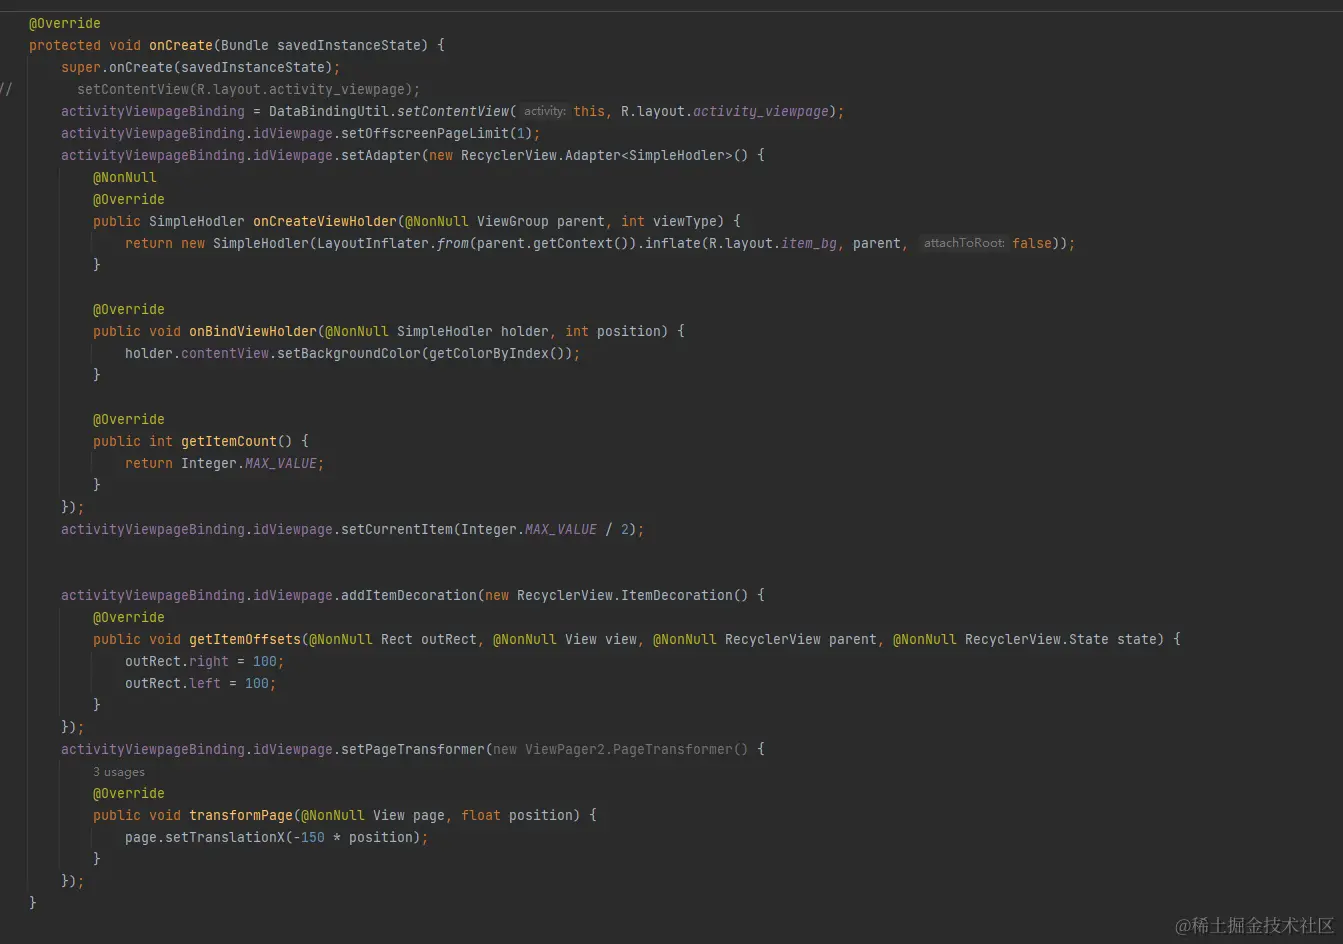Viewport: 1343px width, 944px height.
Task: Click the "false" literal in inflate call
Action: (x=1032, y=243)
